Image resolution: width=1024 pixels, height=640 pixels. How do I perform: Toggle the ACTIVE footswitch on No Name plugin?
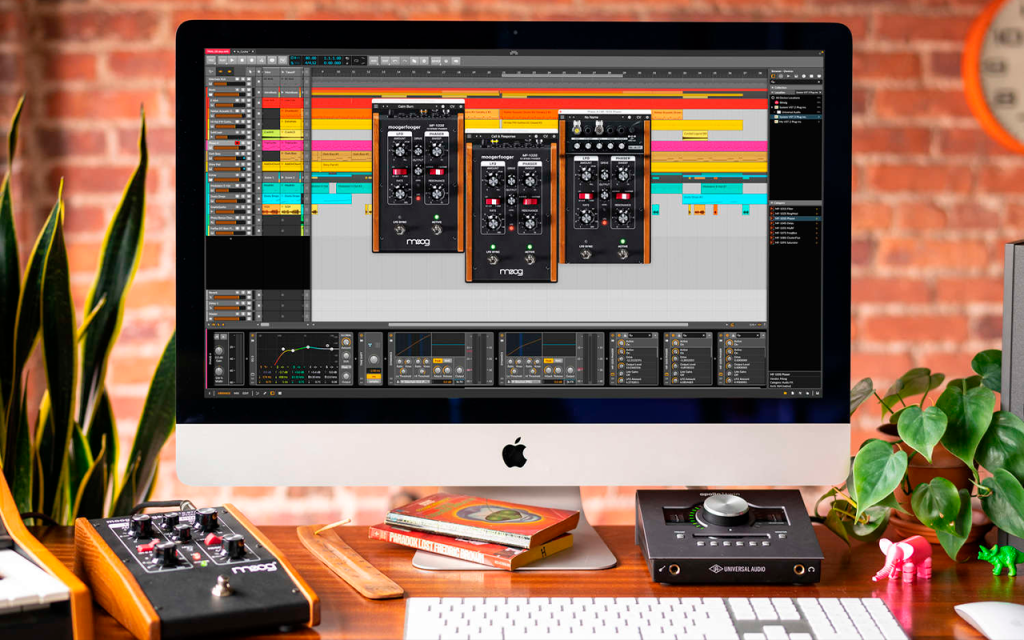[623, 254]
